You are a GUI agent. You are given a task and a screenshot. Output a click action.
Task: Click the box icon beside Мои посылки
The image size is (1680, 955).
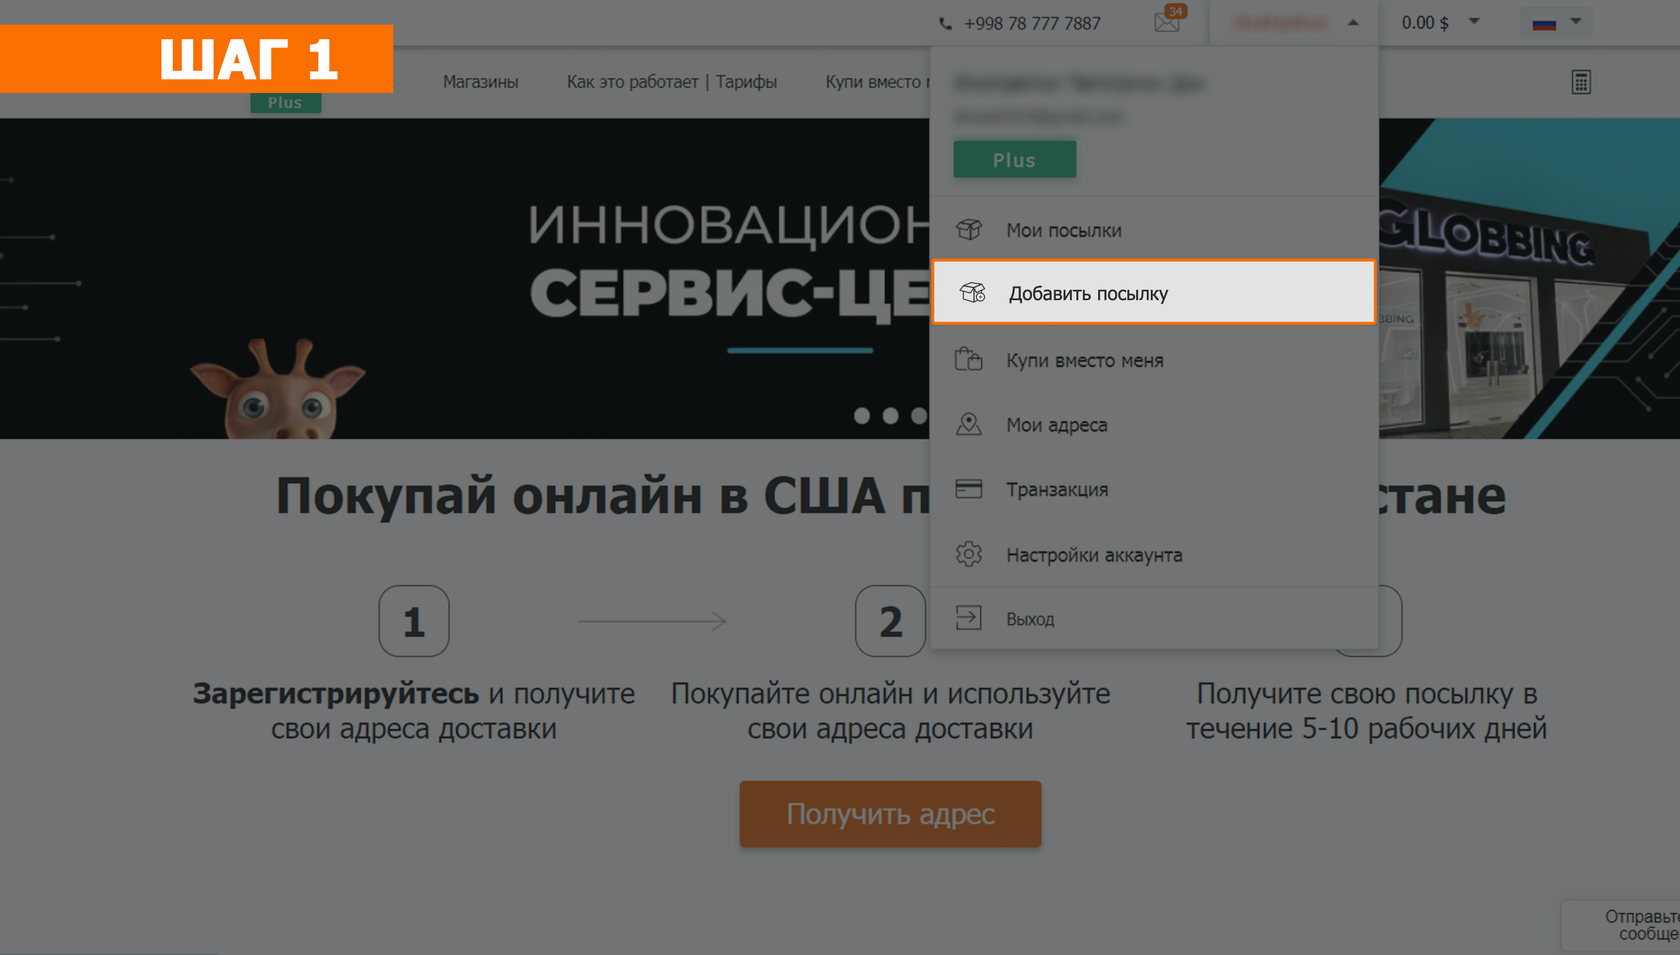pyautogui.click(x=968, y=230)
